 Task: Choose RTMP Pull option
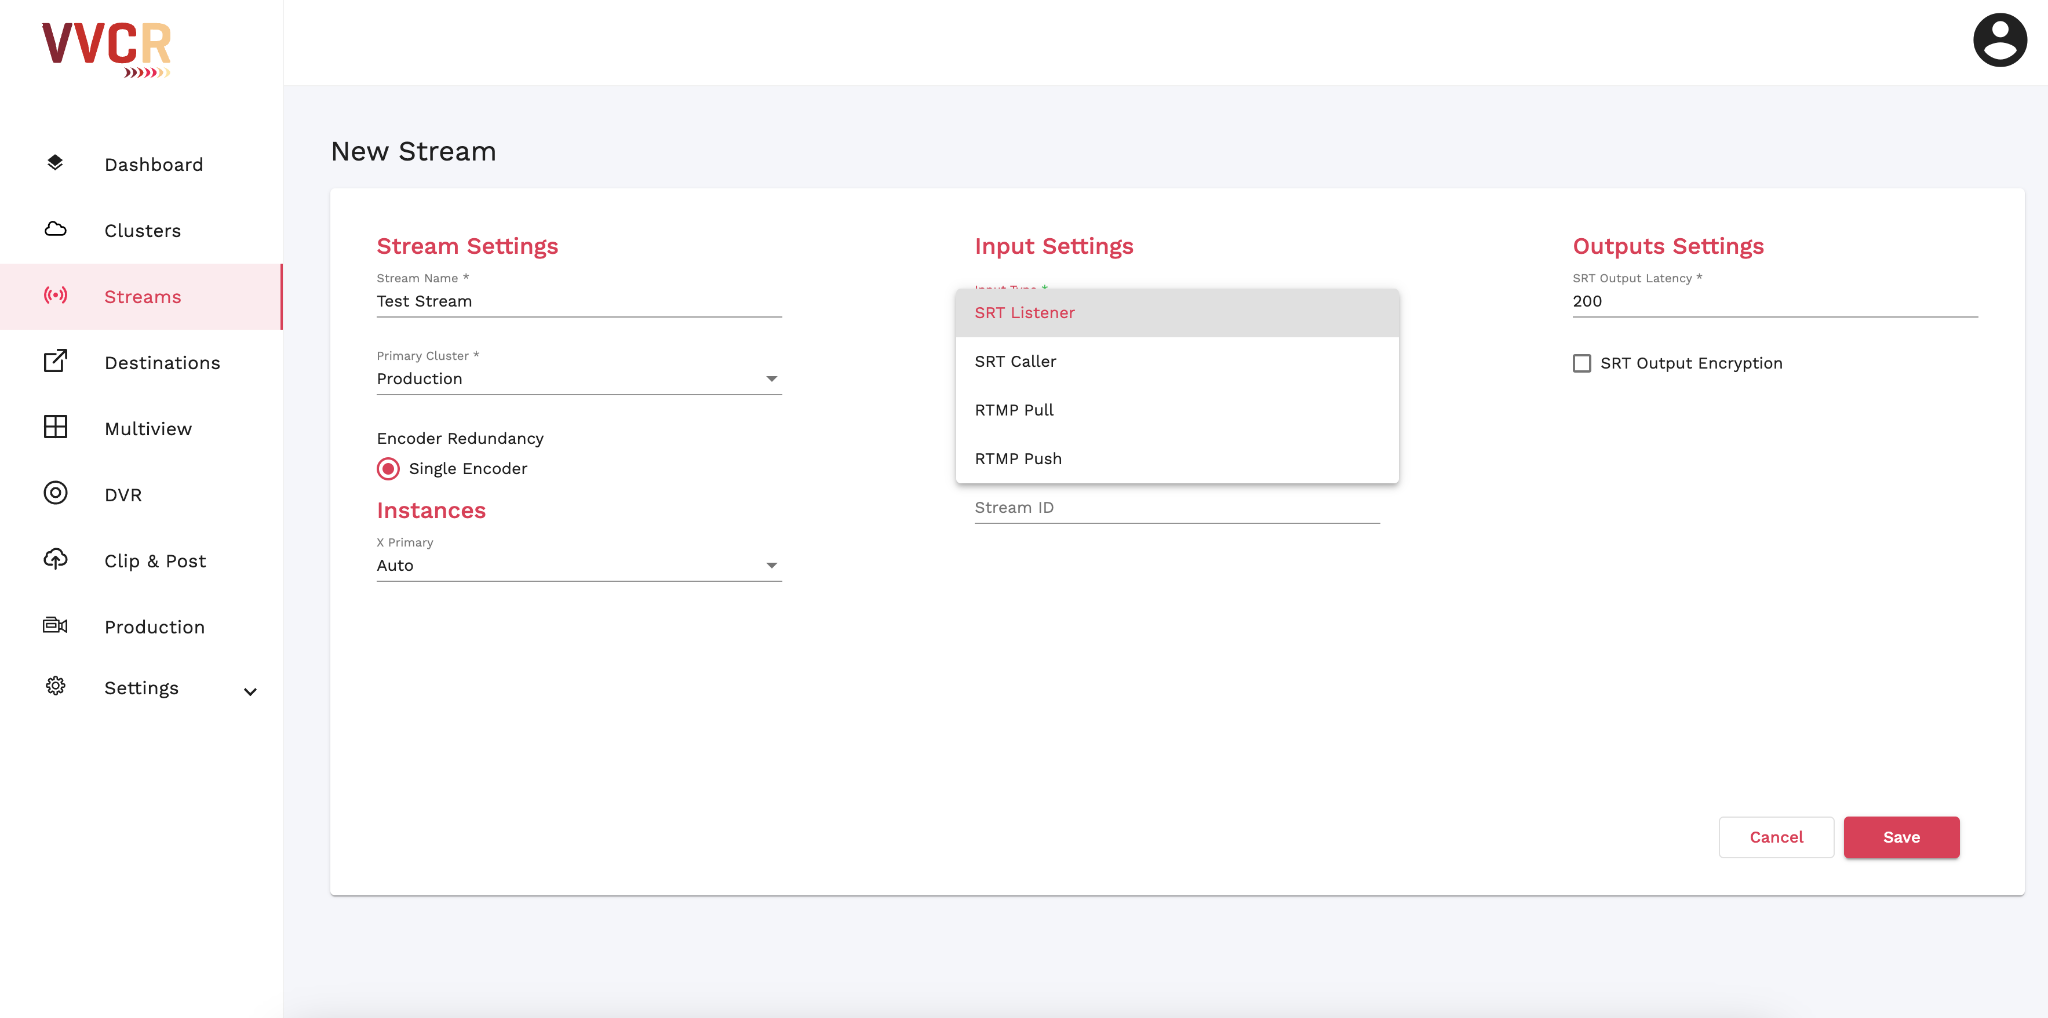click(1014, 410)
